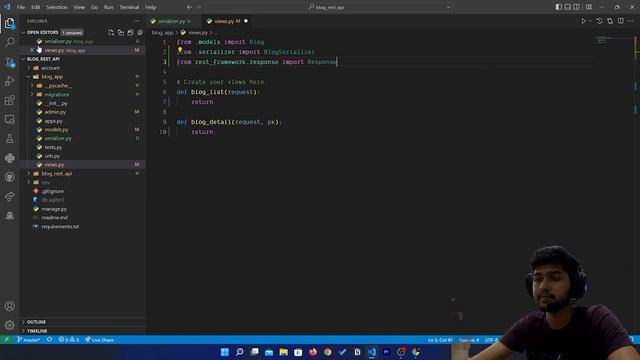
Task: Click the sync changes status bar icon
Action: (x=49, y=340)
